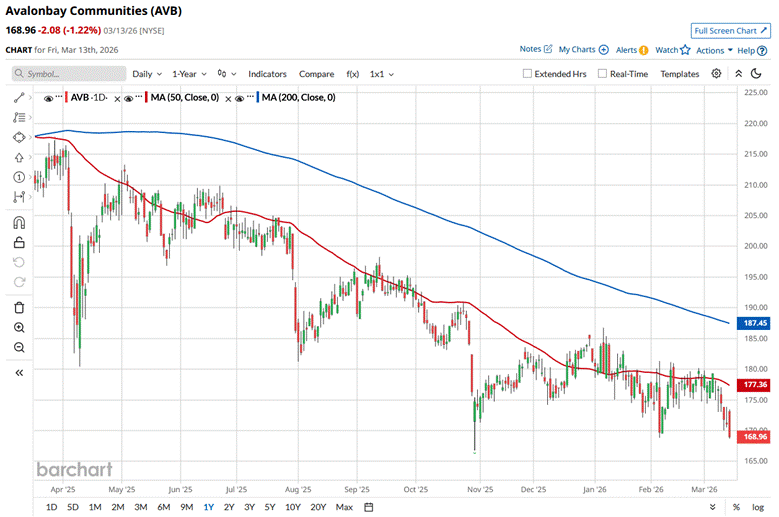Screen dimensions: 779x517
Task: Open the 1x1 grid layout dropdown
Action: [382, 74]
